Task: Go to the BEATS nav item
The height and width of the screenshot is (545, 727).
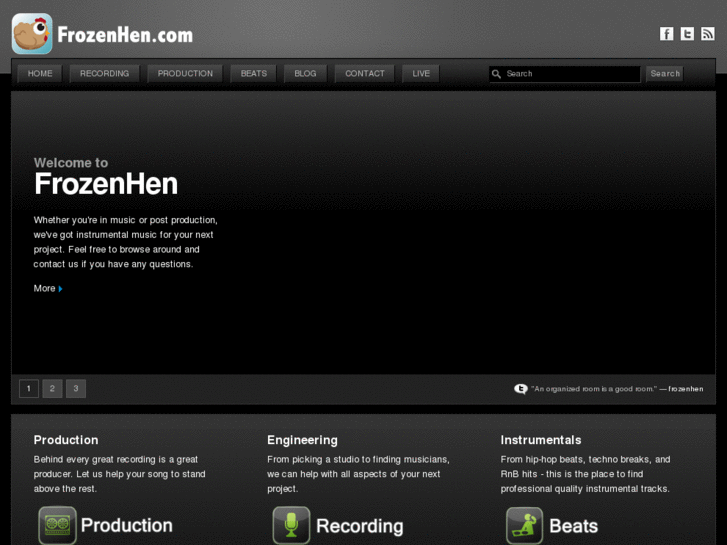Action: point(254,74)
